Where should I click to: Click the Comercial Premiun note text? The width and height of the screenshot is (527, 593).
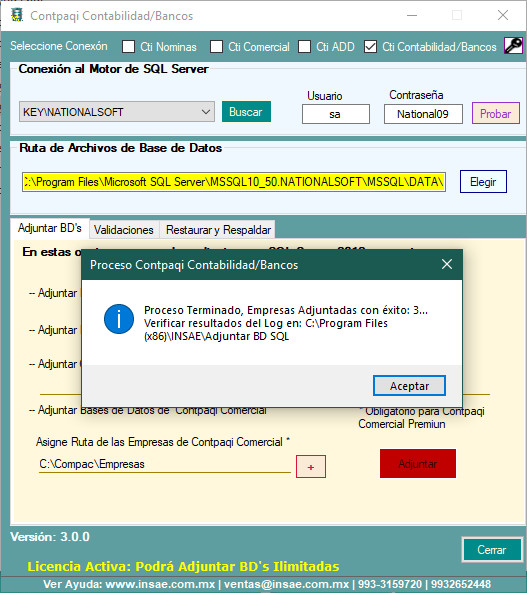pyautogui.click(x=421, y=418)
